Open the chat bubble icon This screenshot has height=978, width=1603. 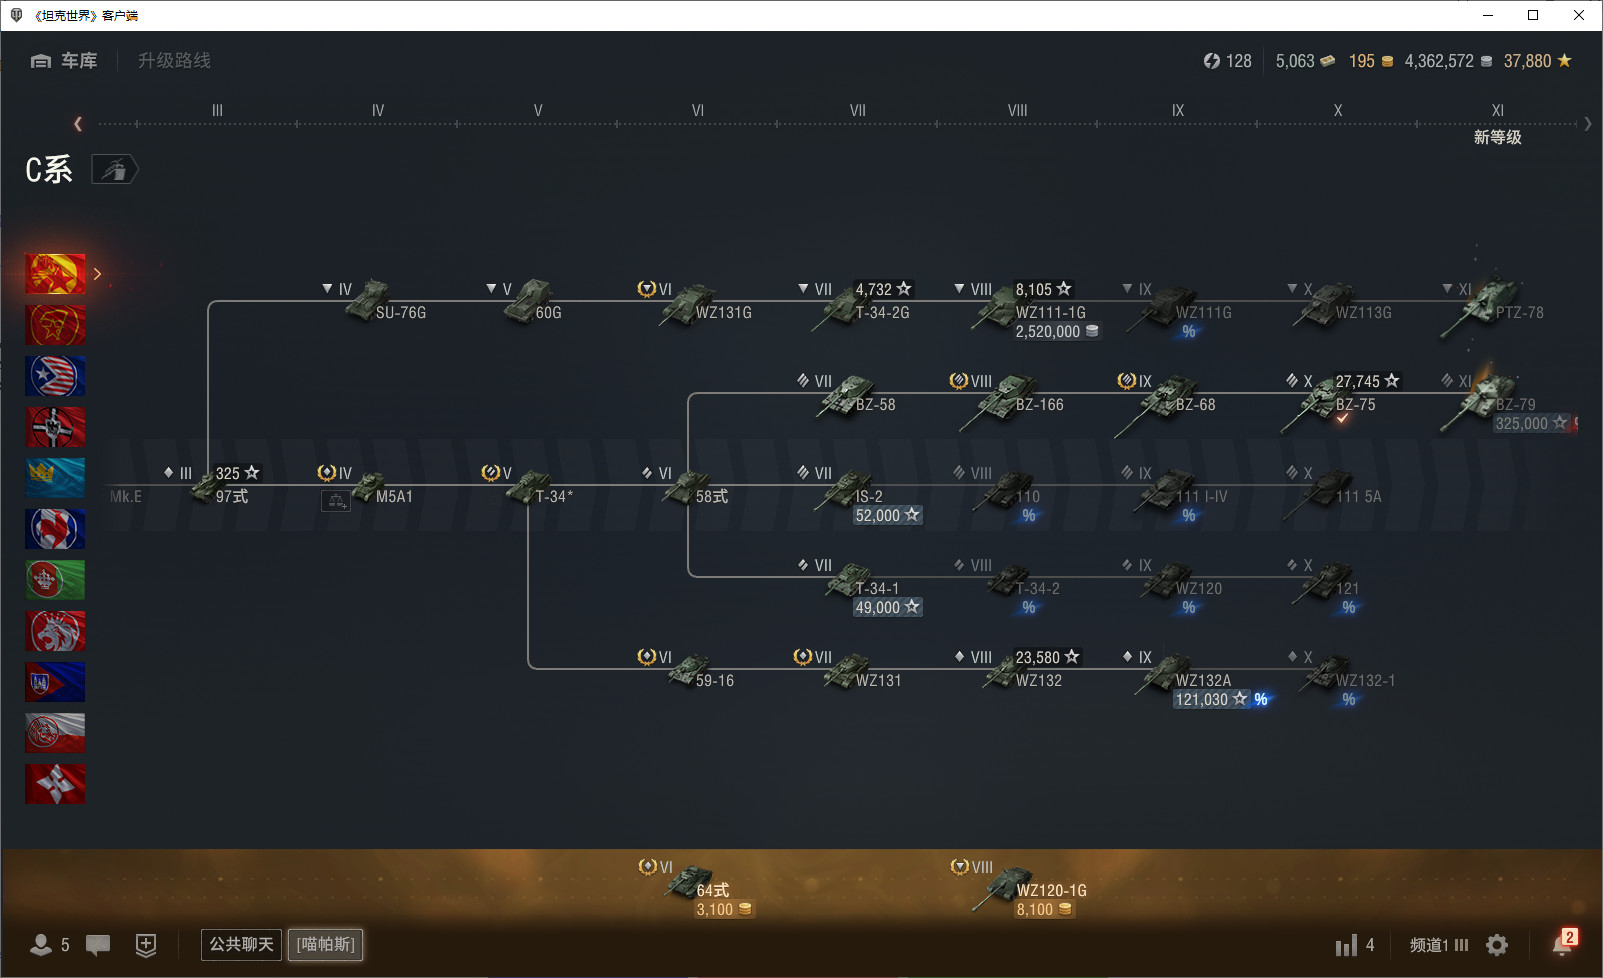pyautogui.click(x=98, y=945)
